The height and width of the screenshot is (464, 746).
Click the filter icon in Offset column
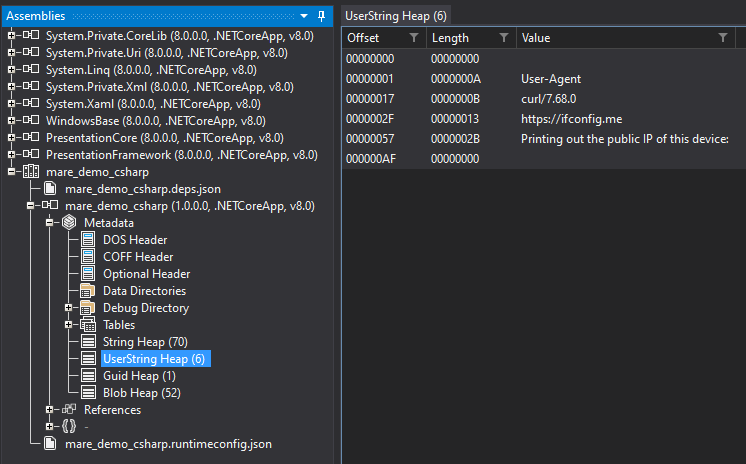coord(414,38)
